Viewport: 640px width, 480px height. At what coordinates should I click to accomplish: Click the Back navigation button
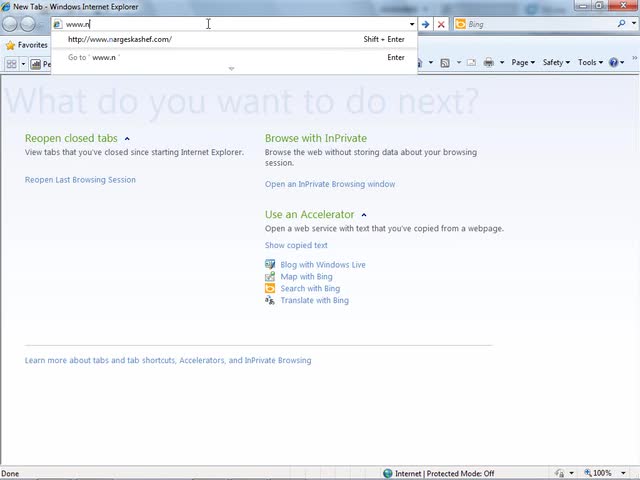tap(10, 24)
